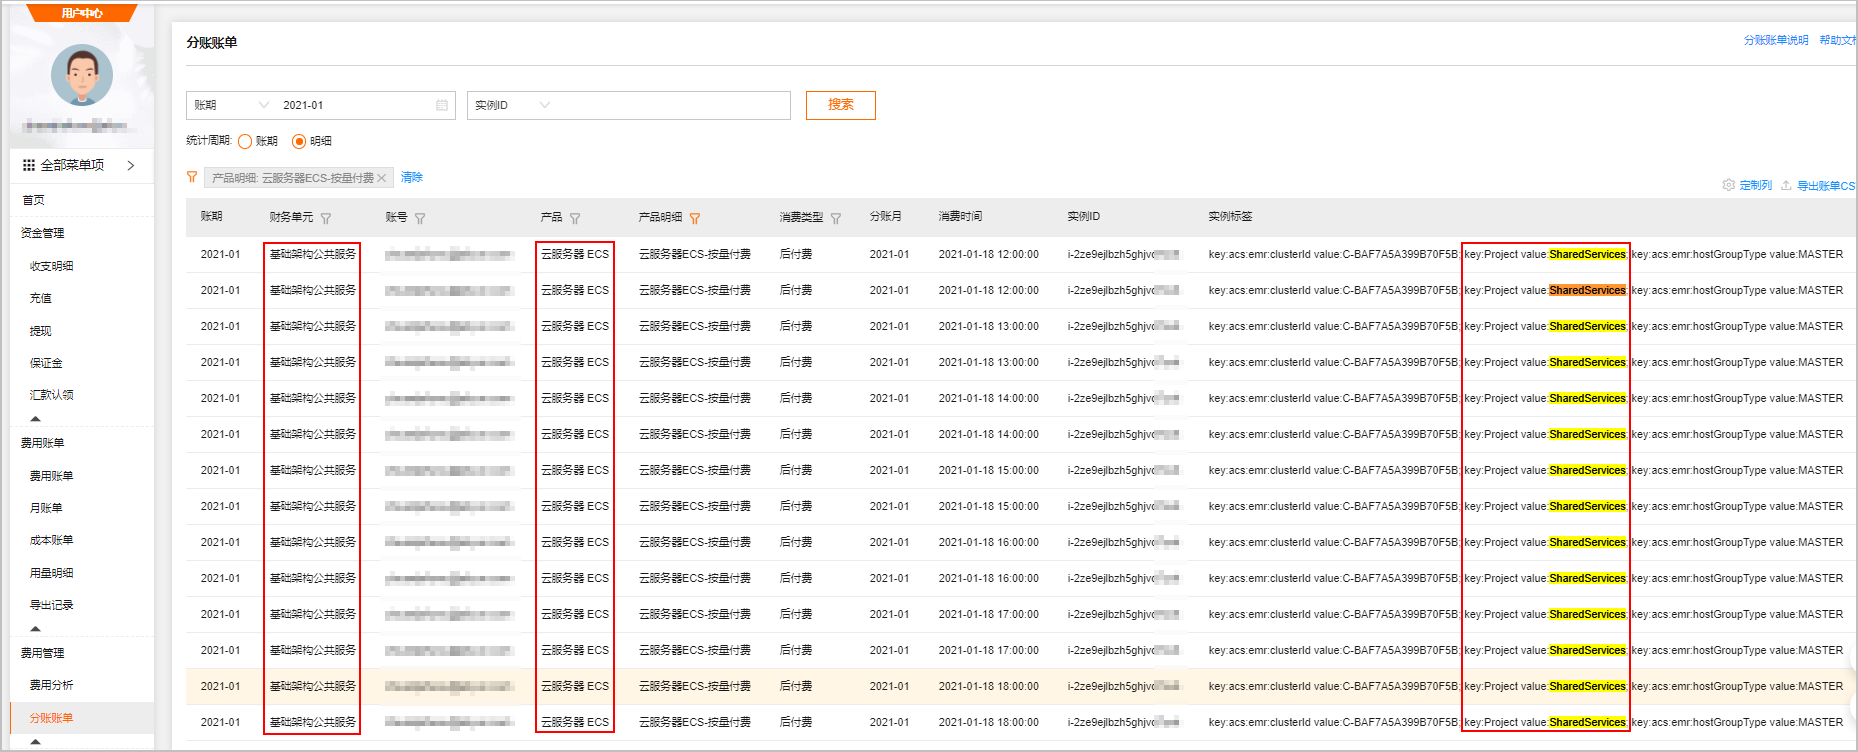Open the calendar icon in the 账期 date field
Image resolution: width=1858 pixels, height=752 pixels.
pos(442,105)
